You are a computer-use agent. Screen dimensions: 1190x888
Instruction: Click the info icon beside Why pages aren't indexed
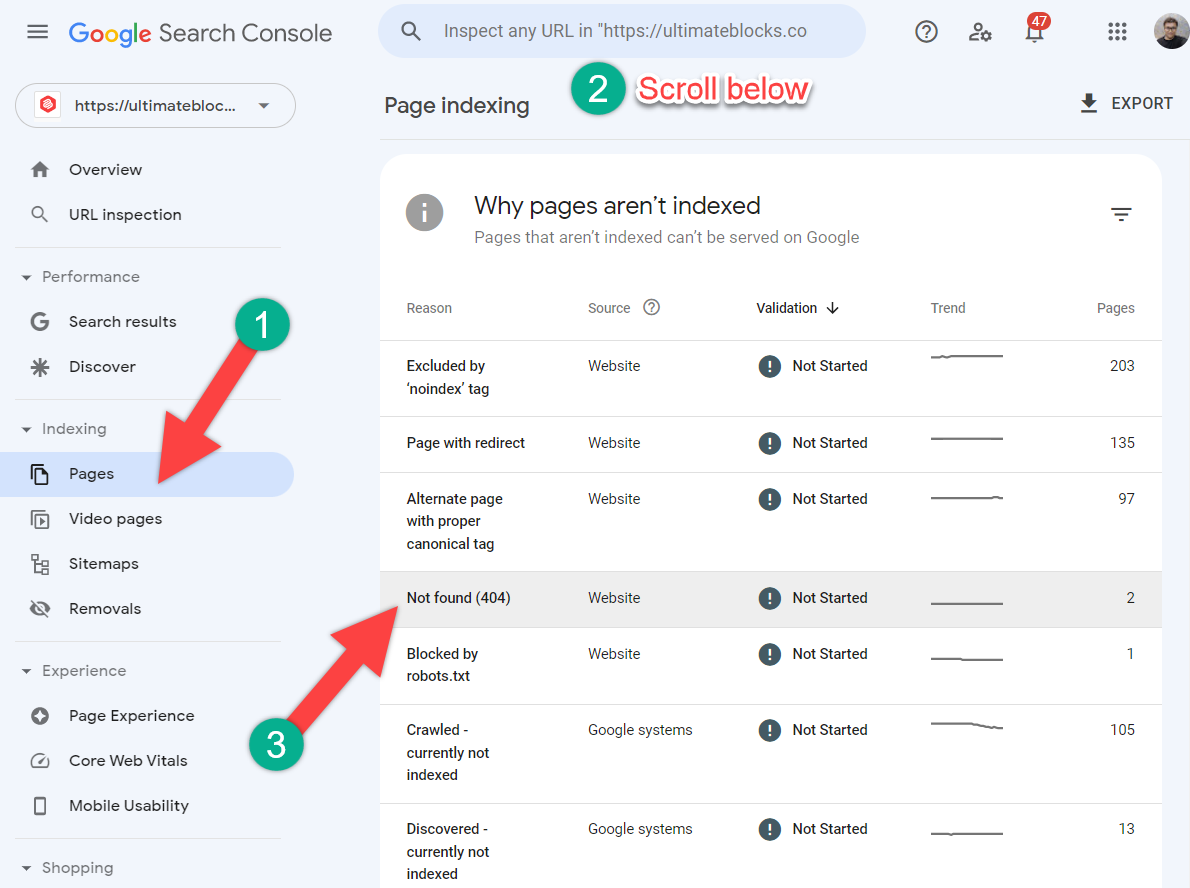424,213
